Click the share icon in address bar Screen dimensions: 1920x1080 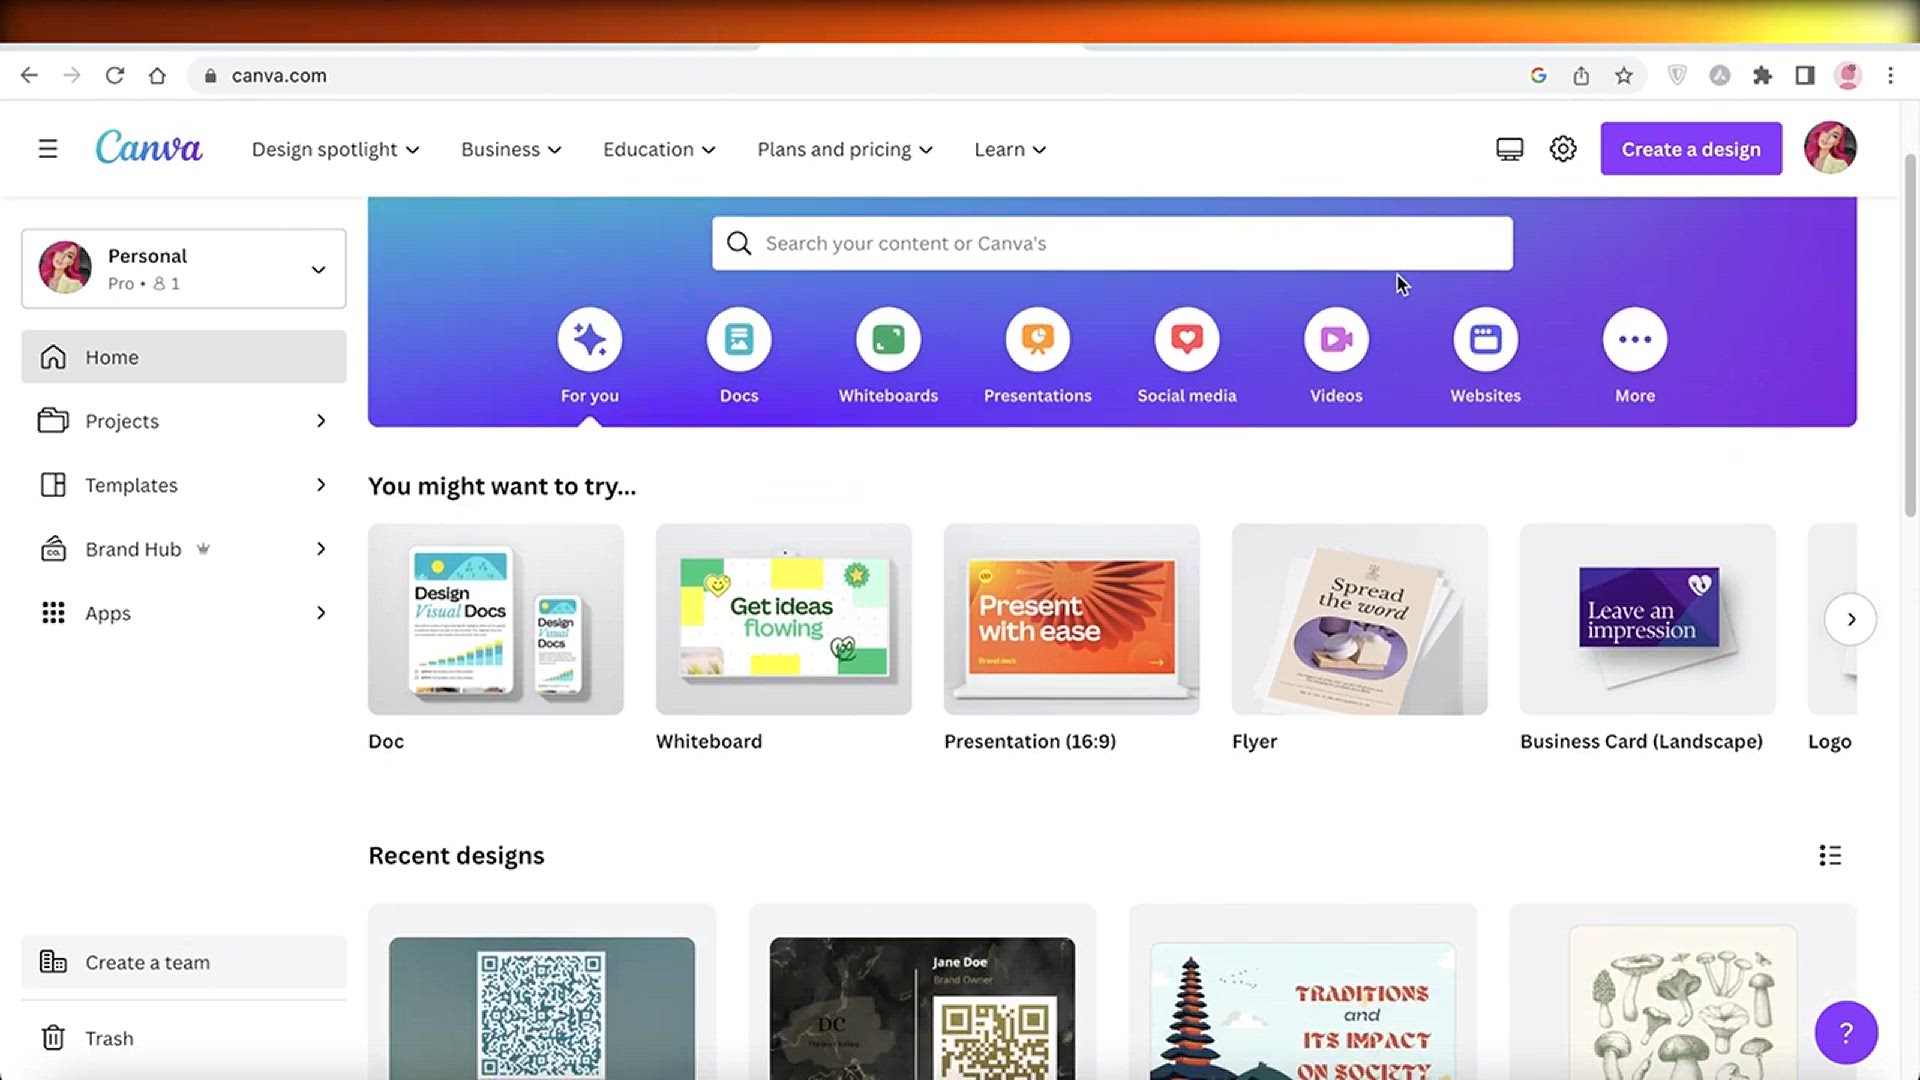(x=1581, y=75)
